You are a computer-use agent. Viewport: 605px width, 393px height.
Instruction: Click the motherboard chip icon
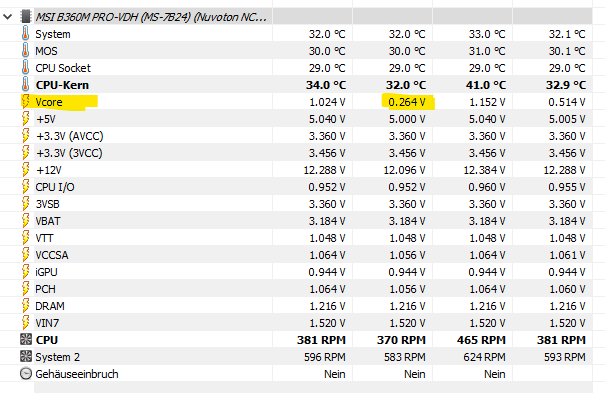[x=25, y=17]
